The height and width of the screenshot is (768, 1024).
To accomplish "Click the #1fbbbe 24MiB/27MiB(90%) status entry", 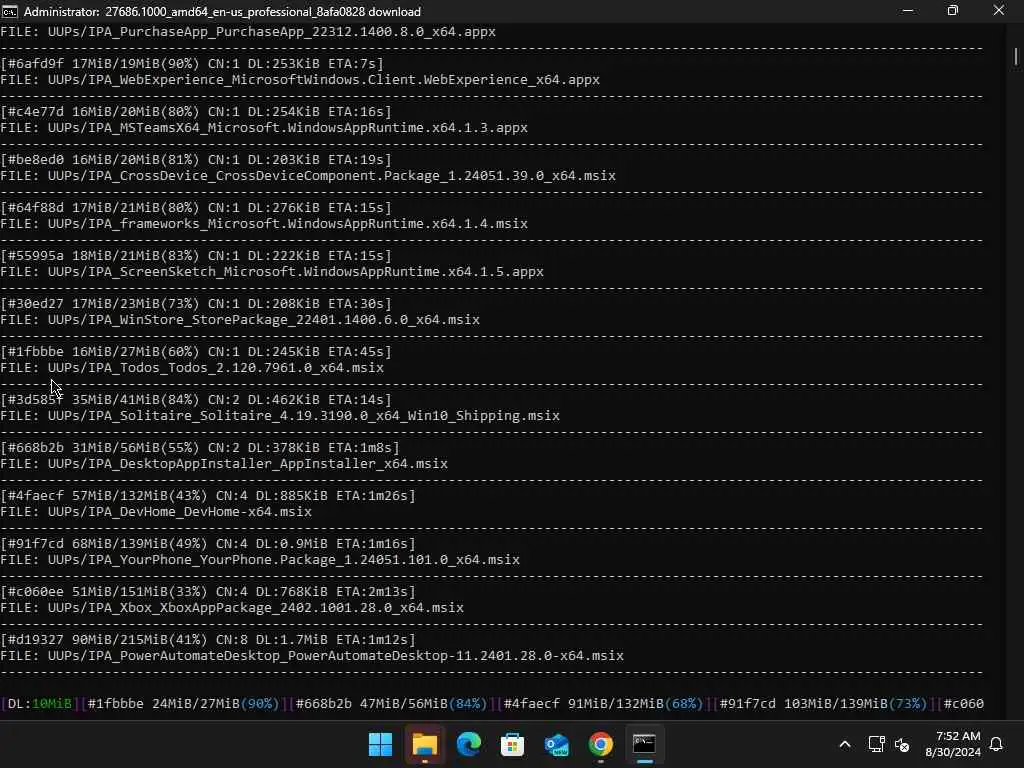I will coord(183,703).
